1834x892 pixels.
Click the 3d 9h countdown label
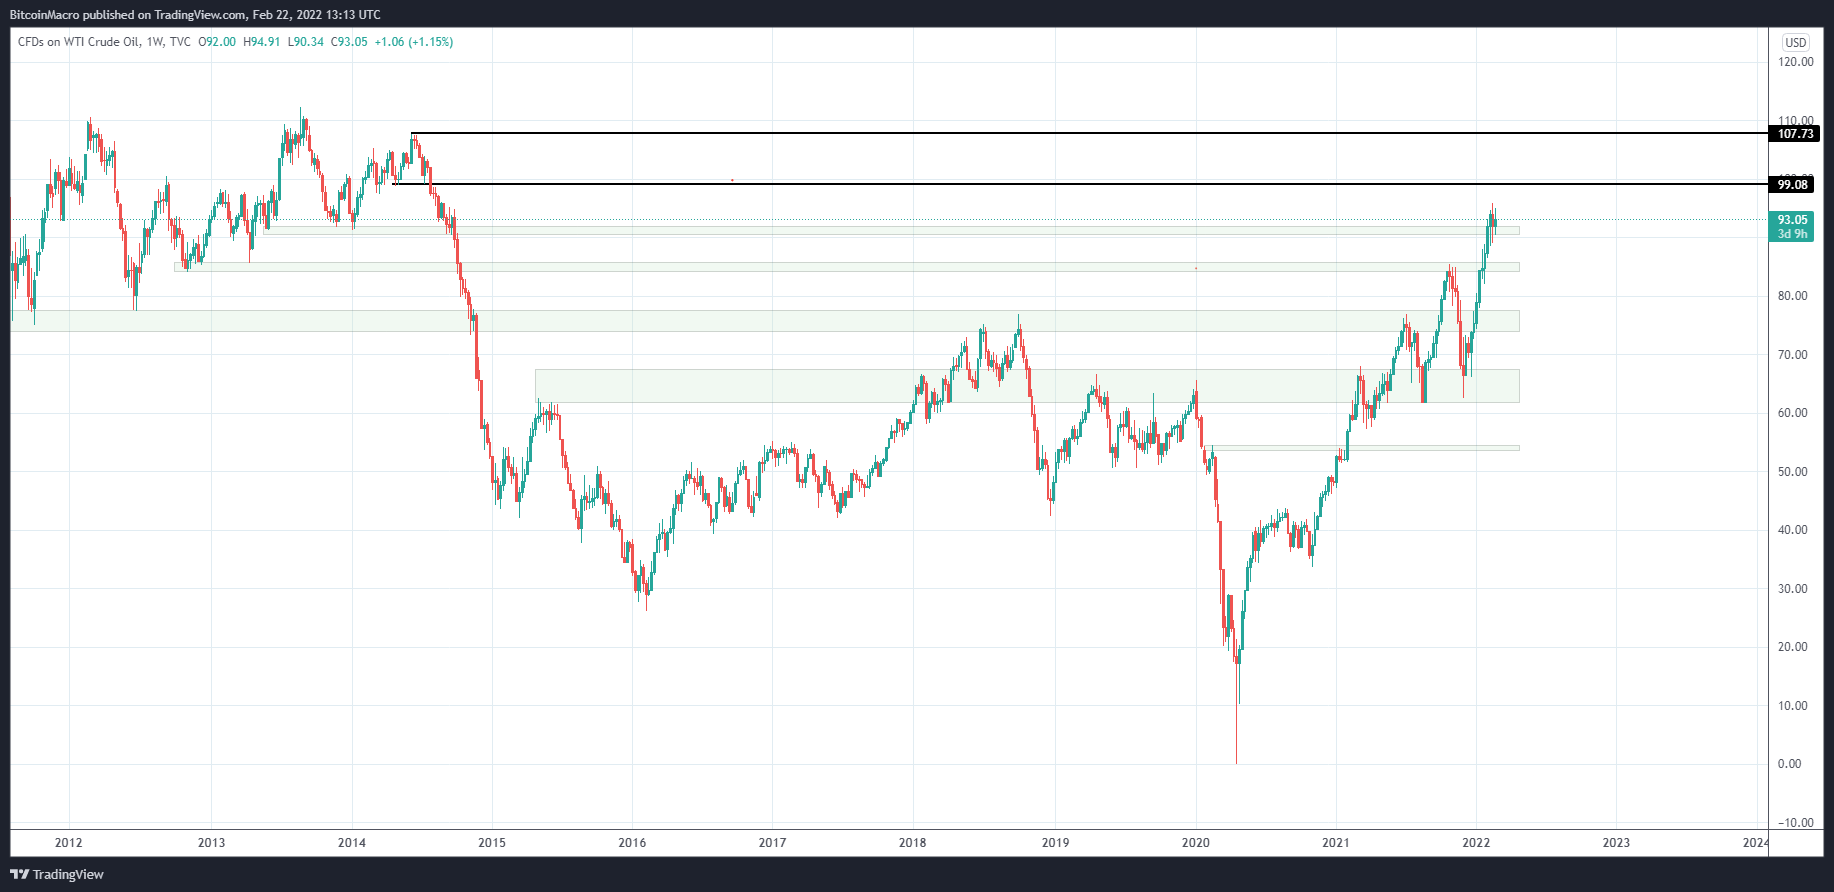(1791, 234)
